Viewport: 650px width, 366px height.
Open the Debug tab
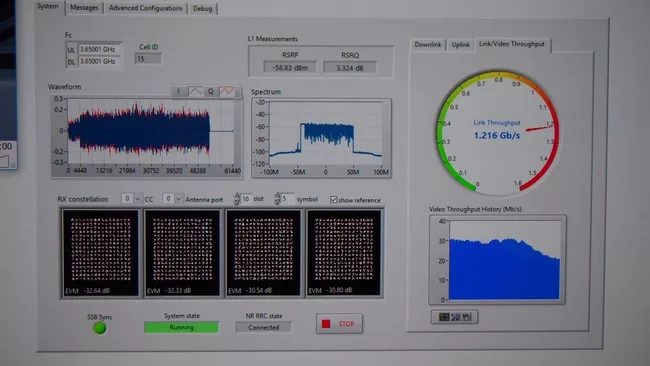[202, 8]
